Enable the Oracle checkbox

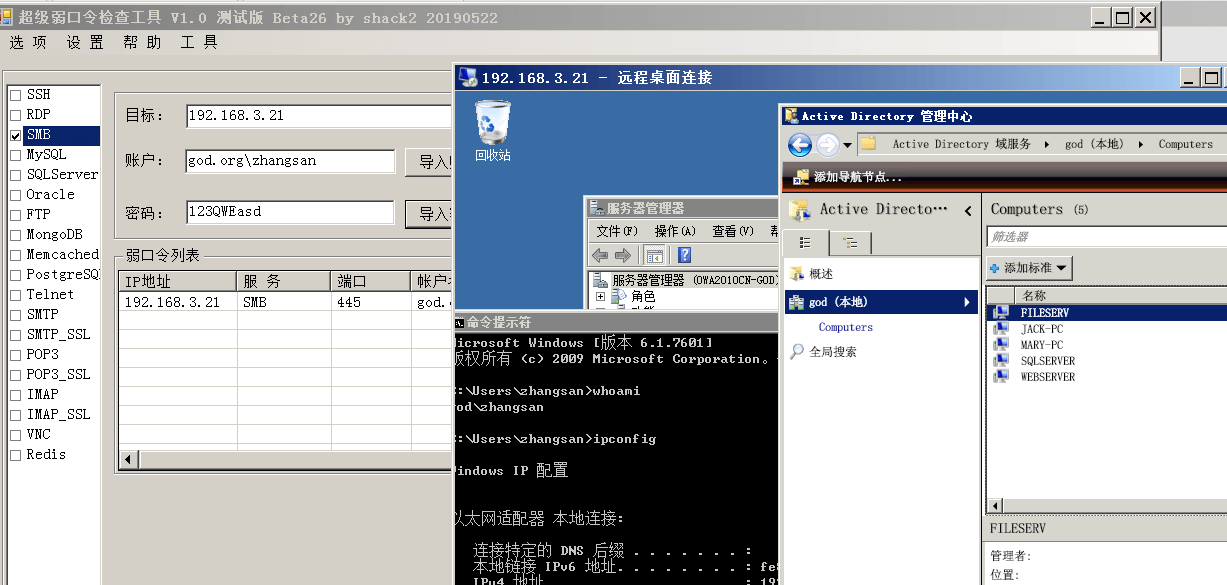point(16,195)
